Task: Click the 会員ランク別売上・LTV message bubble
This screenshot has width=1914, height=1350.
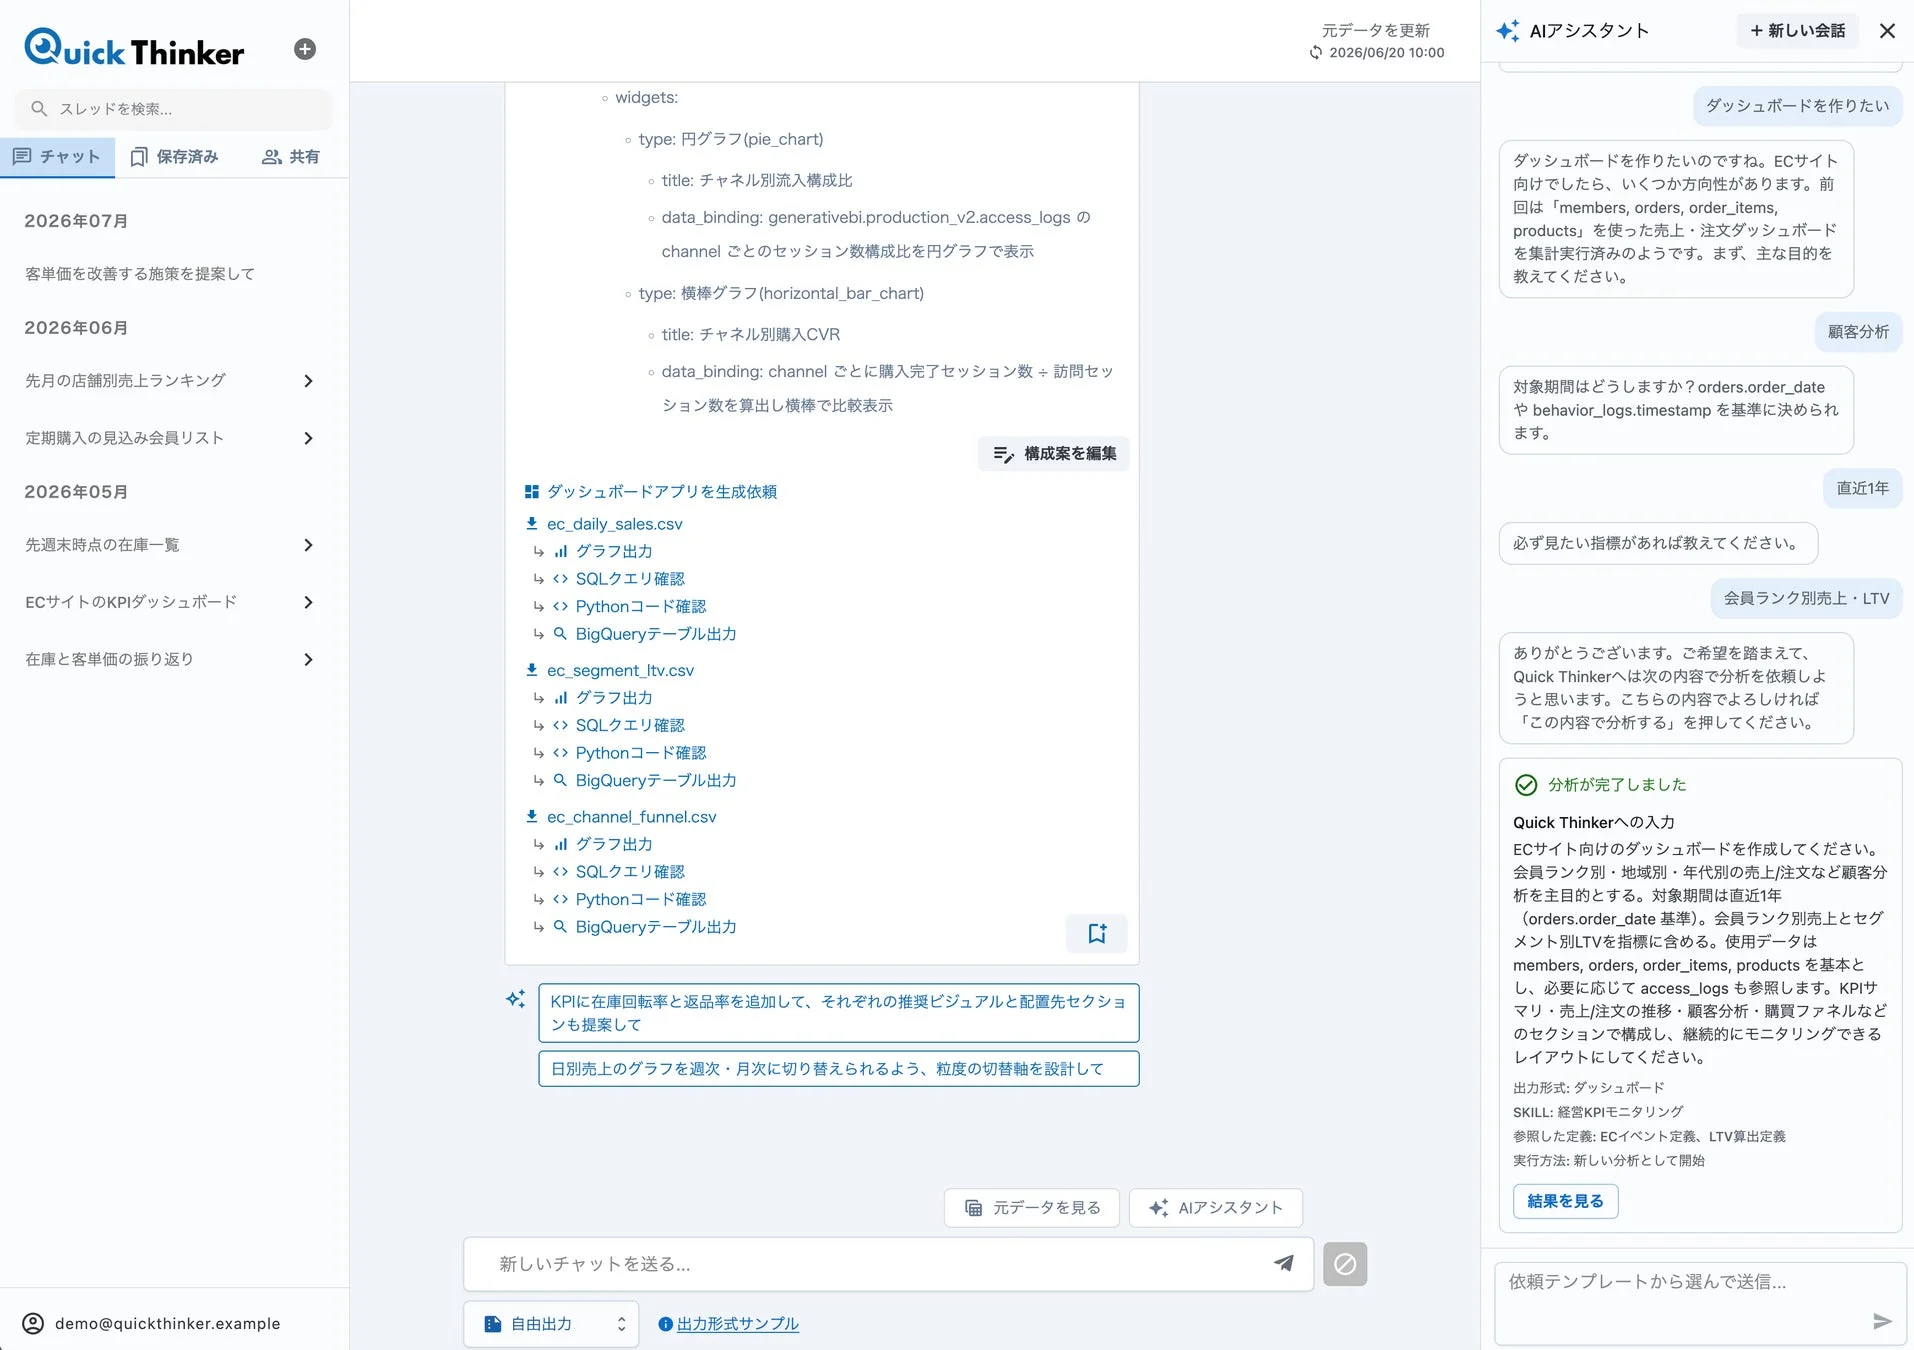Action: coord(1806,598)
